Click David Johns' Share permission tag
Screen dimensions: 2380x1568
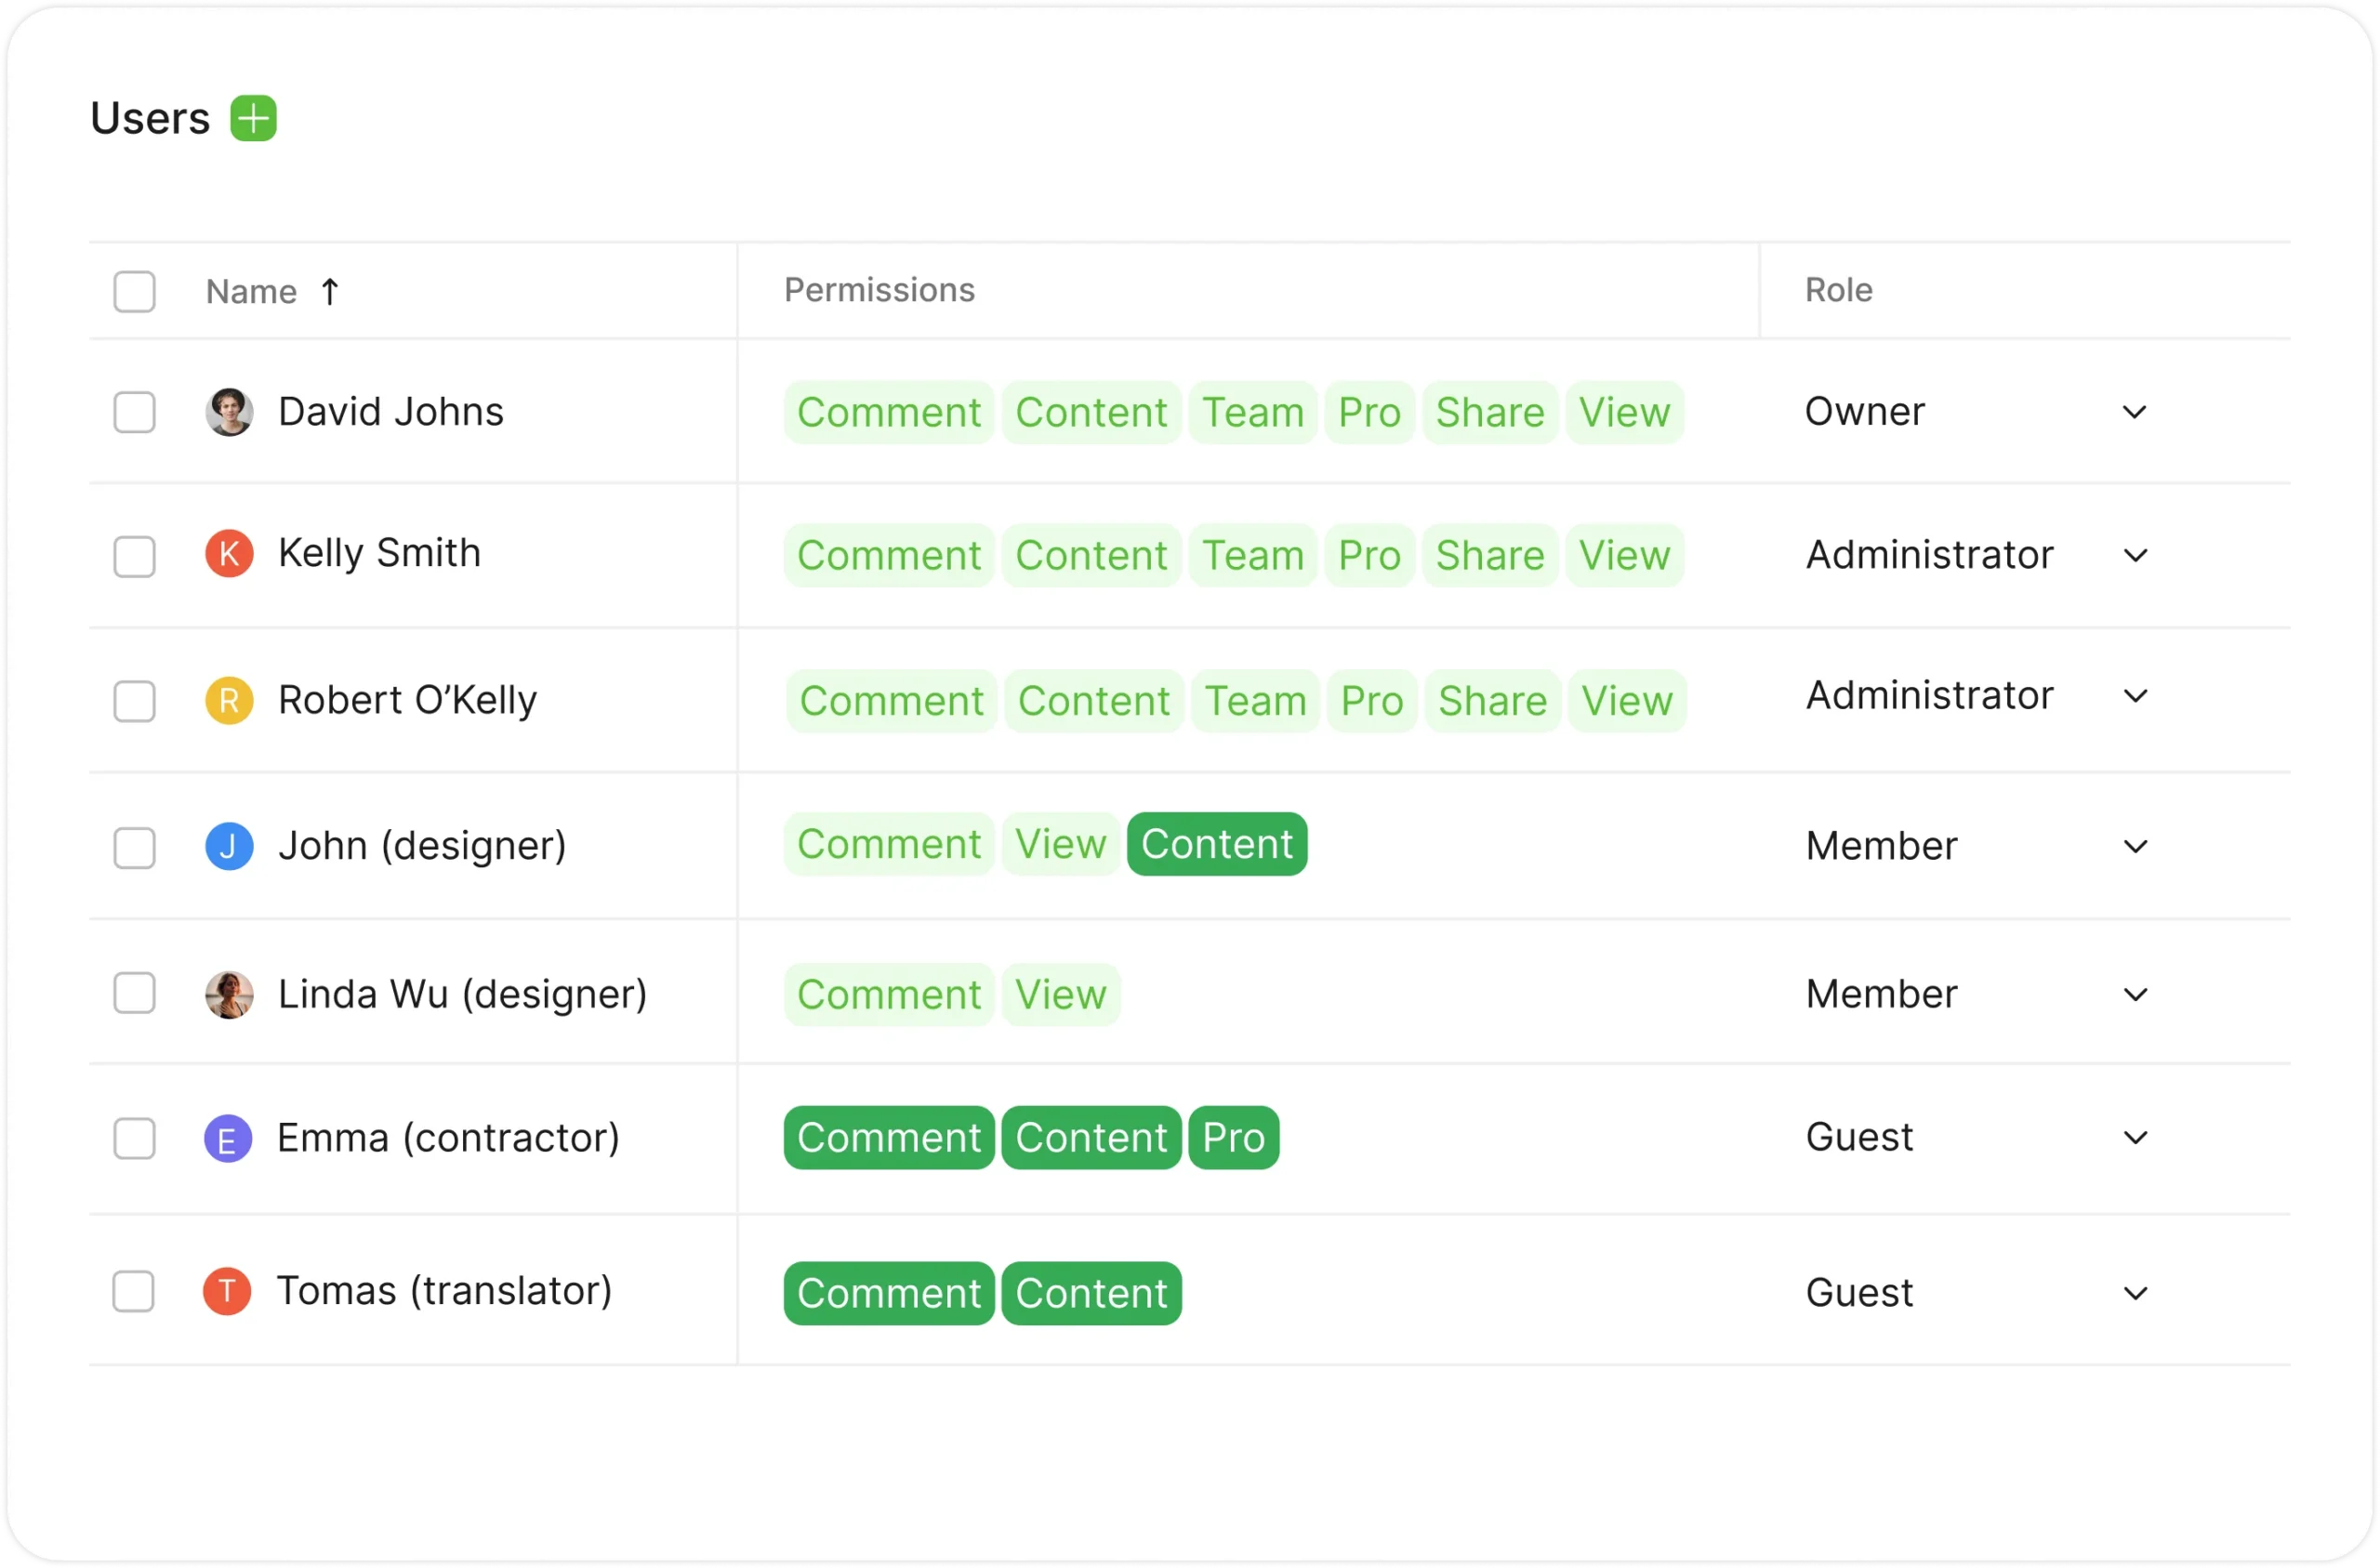click(1489, 412)
